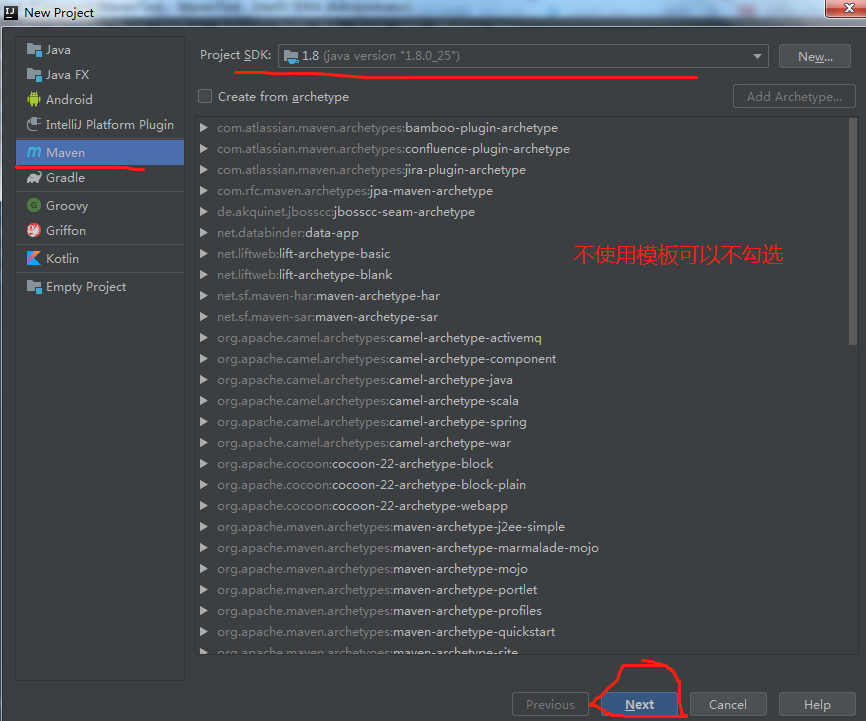Expand confluence-plugin-archetype node

(204, 149)
